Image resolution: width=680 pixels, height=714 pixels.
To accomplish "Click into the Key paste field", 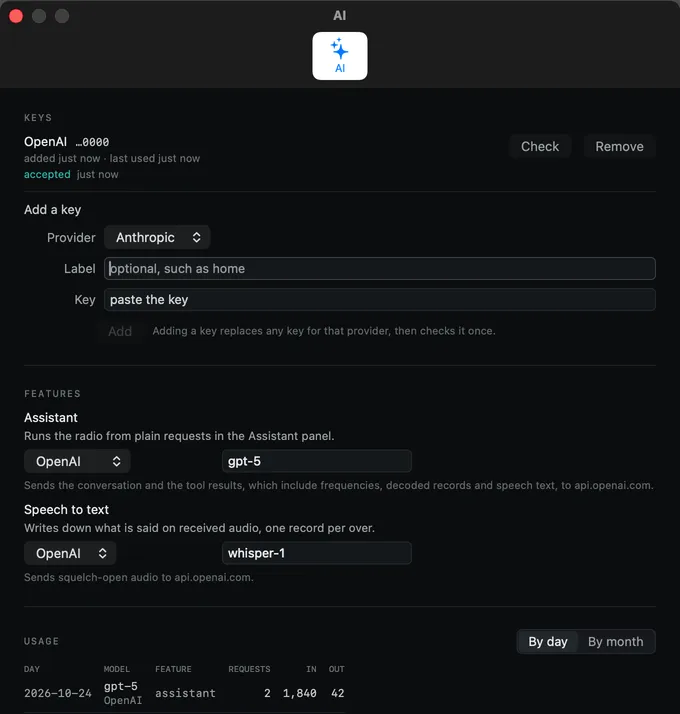I will click(380, 300).
